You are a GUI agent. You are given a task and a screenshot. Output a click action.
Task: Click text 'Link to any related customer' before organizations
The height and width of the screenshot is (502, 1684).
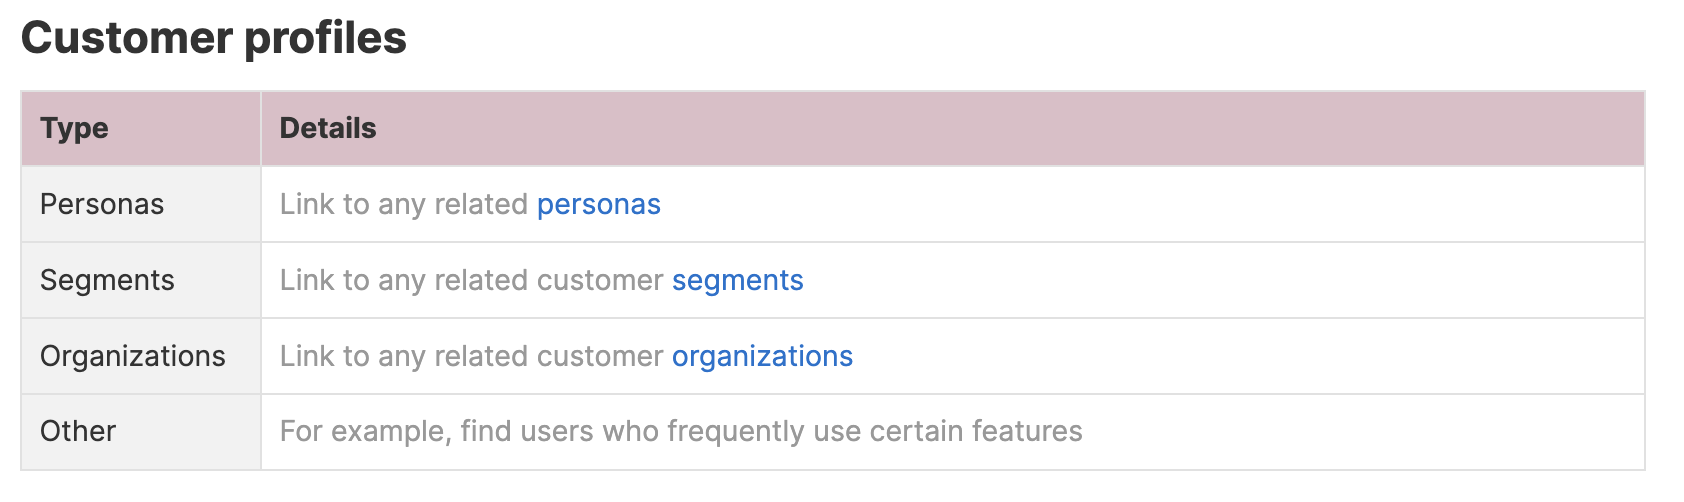point(471,356)
